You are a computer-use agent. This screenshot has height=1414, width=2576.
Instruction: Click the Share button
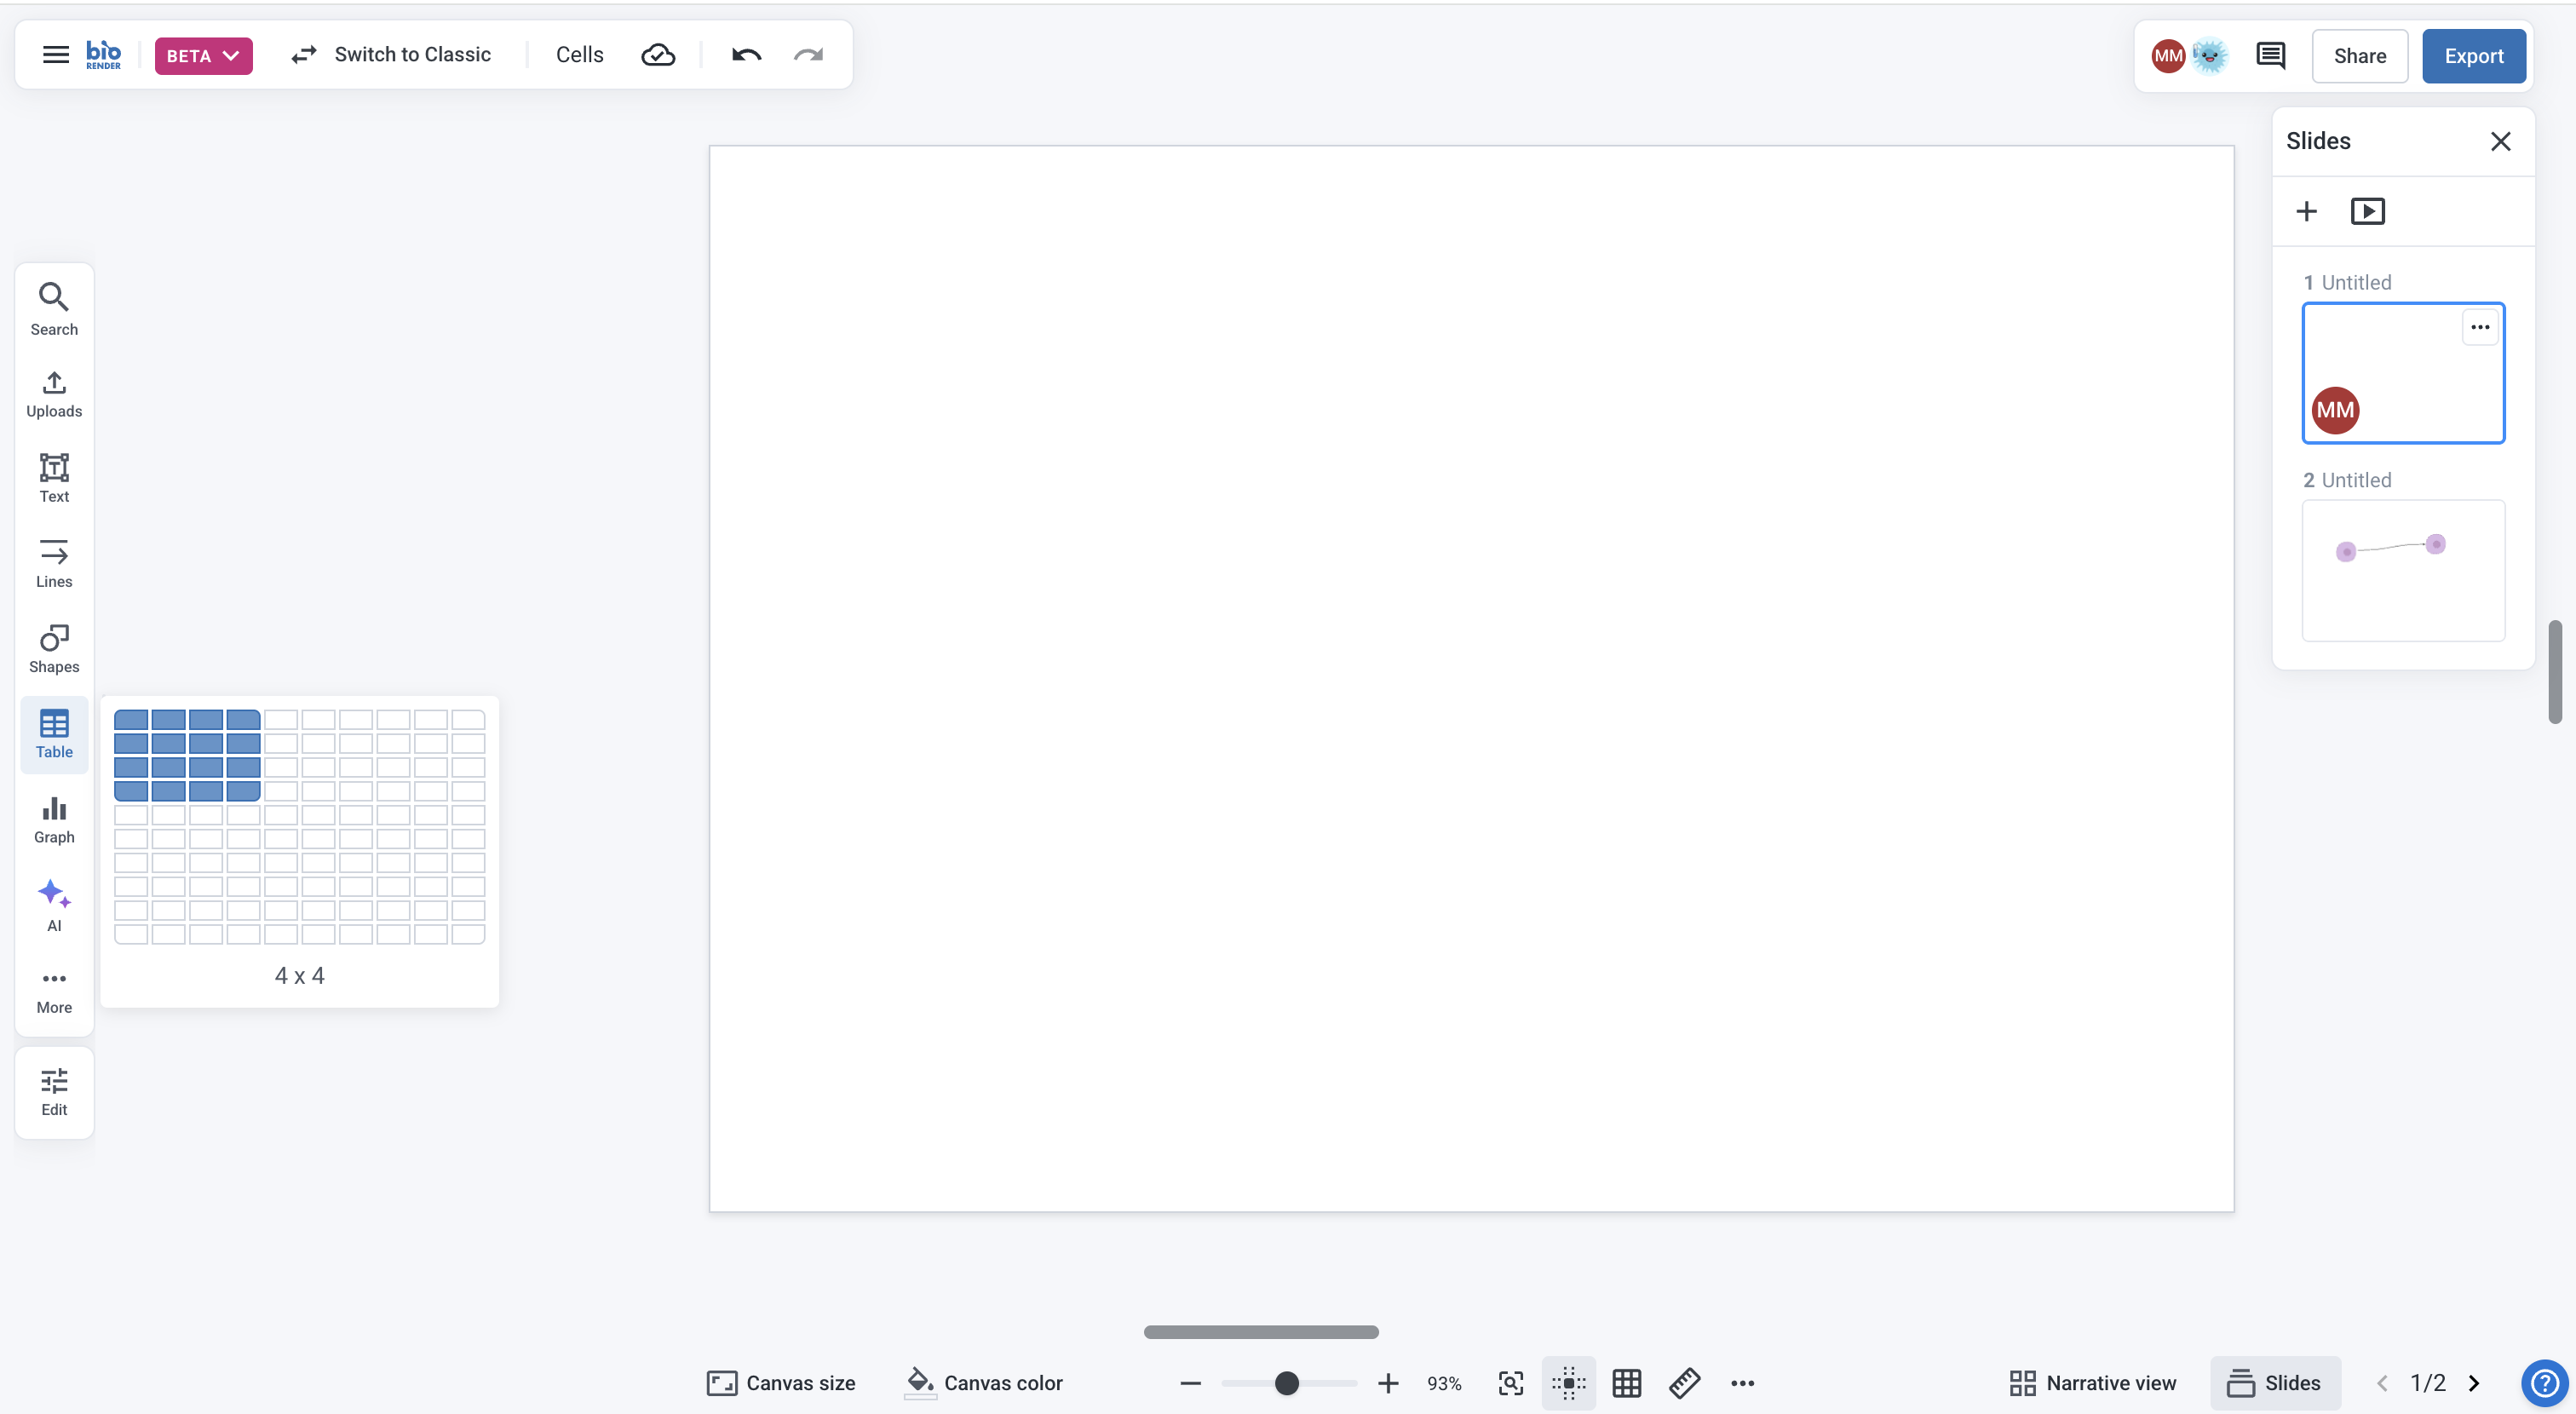click(x=2359, y=56)
